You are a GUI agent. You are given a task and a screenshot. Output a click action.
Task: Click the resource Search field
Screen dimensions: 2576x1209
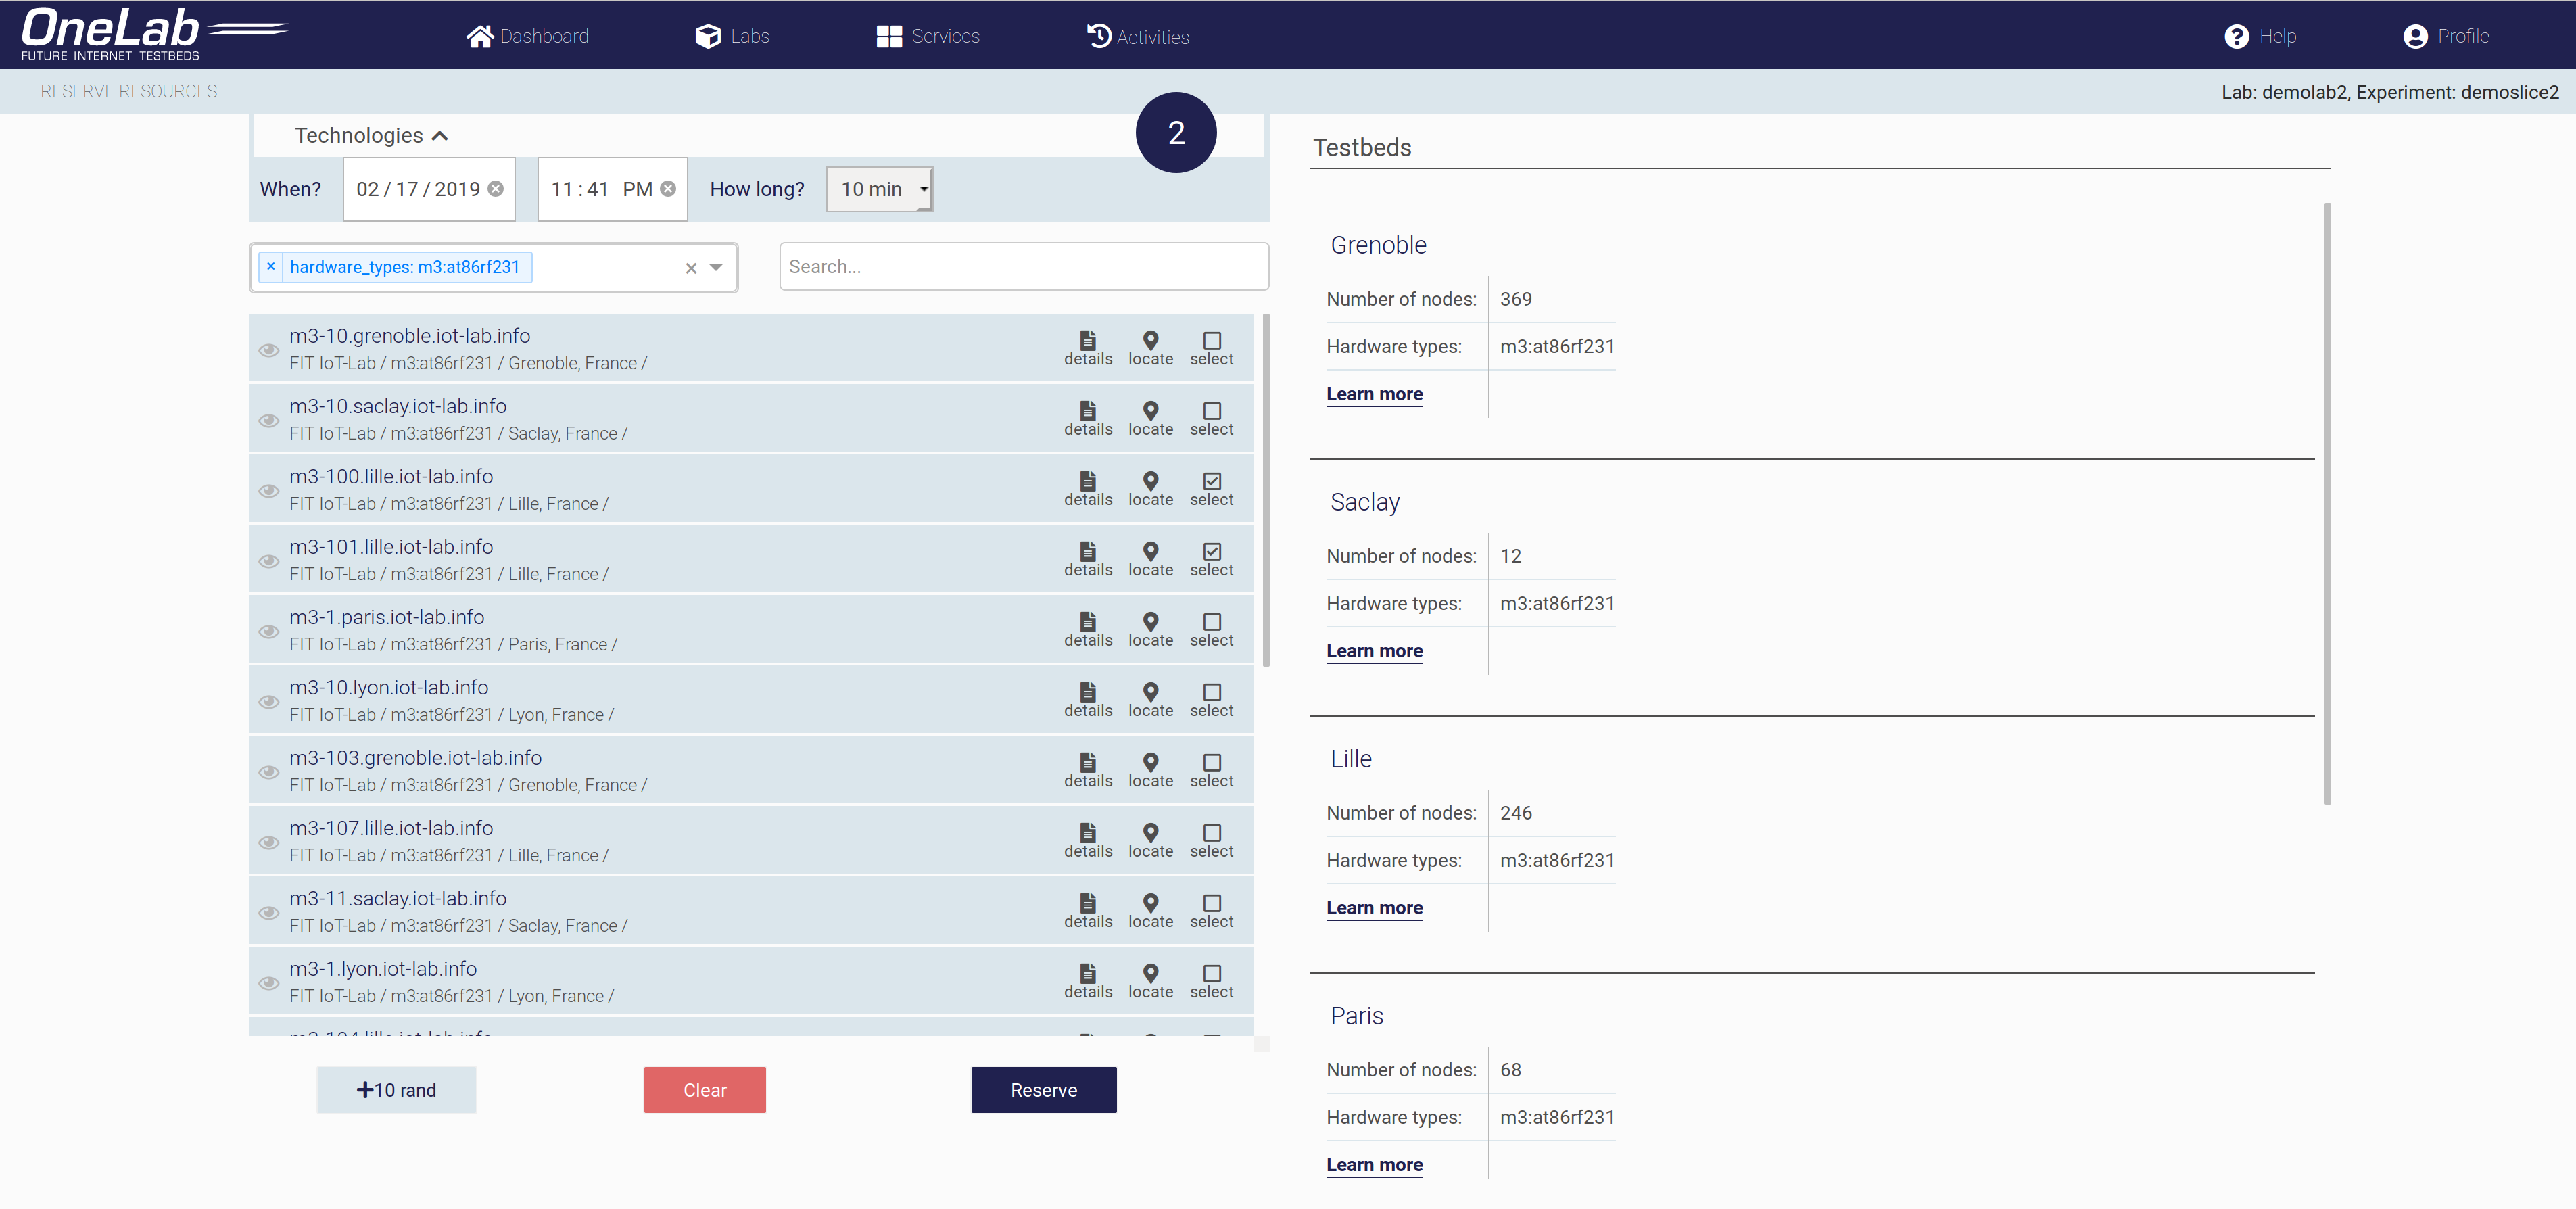(1023, 267)
